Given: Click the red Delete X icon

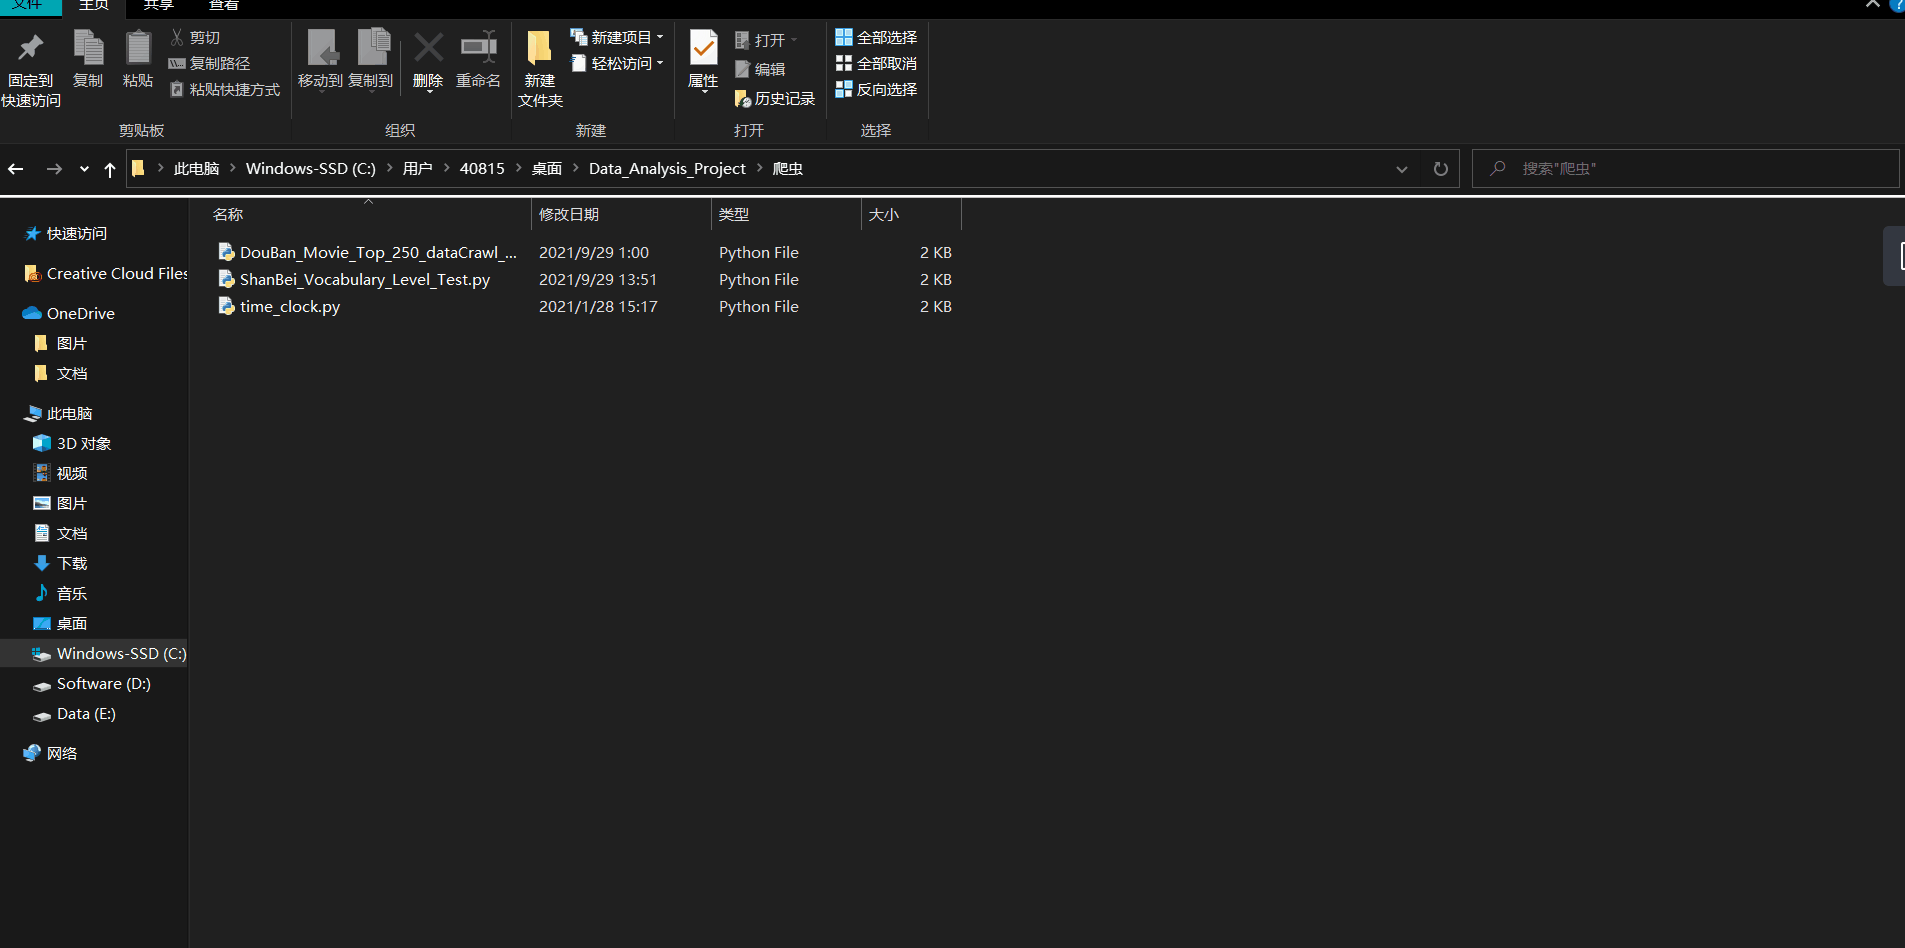Looking at the screenshot, I should coord(428,48).
